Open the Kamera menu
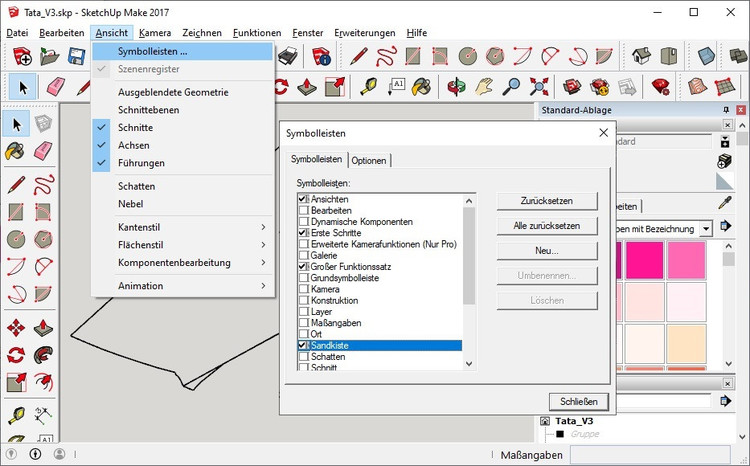This screenshot has width=750, height=466. click(155, 33)
